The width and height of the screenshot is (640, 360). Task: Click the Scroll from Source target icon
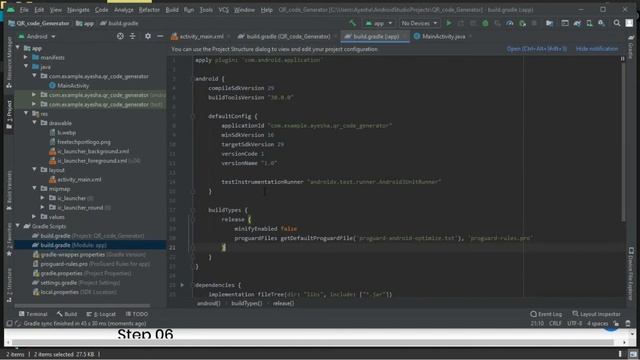pos(120,36)
